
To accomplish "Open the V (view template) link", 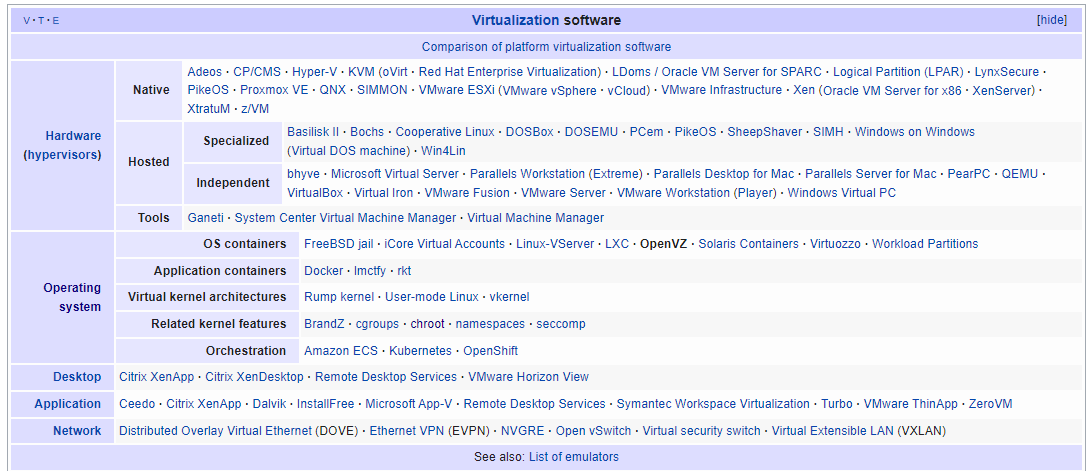I will (26, 21).
